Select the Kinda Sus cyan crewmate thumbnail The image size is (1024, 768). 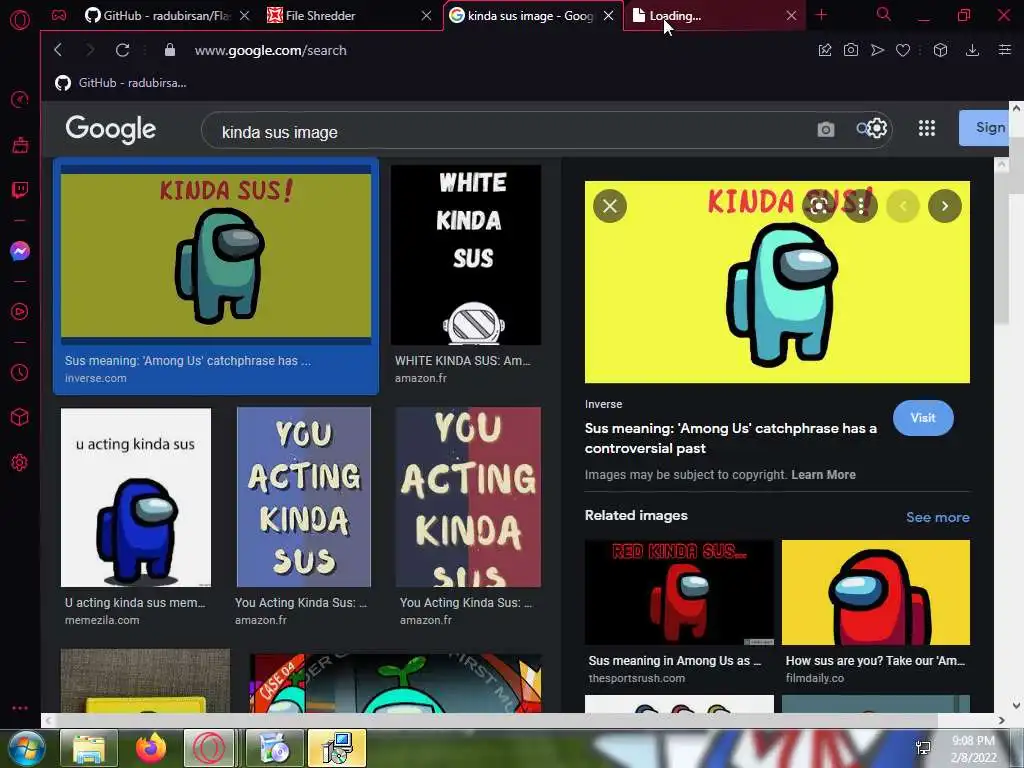[216, 255]
